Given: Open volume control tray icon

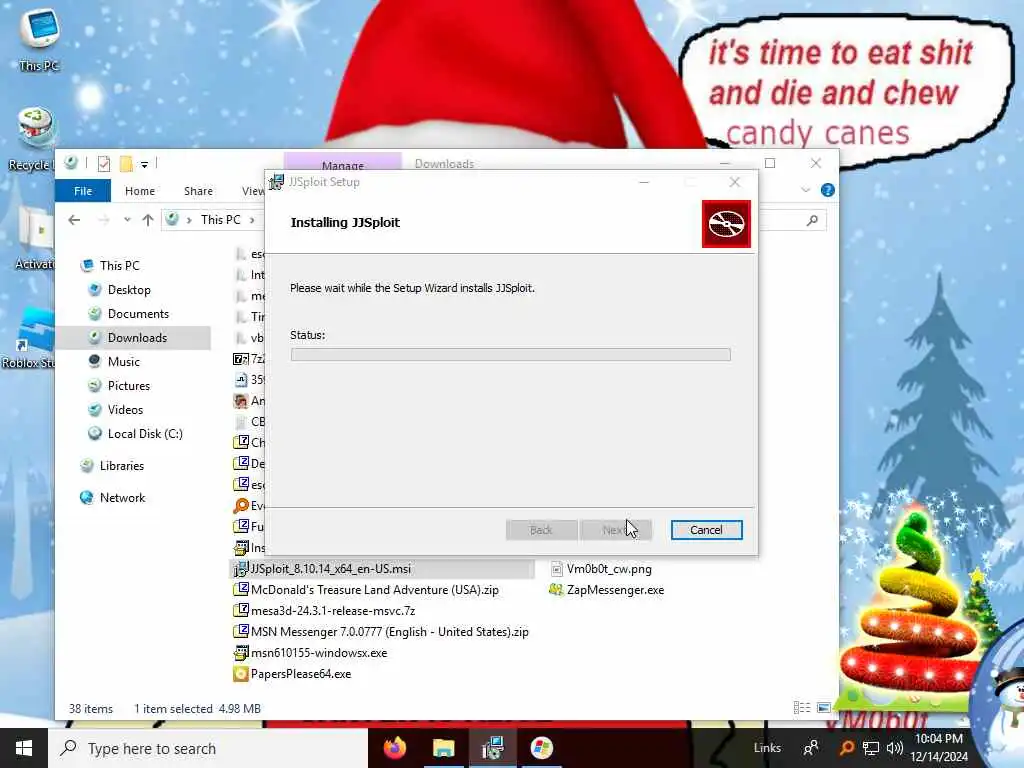Looking at the screenshot, I should point(895,748).
